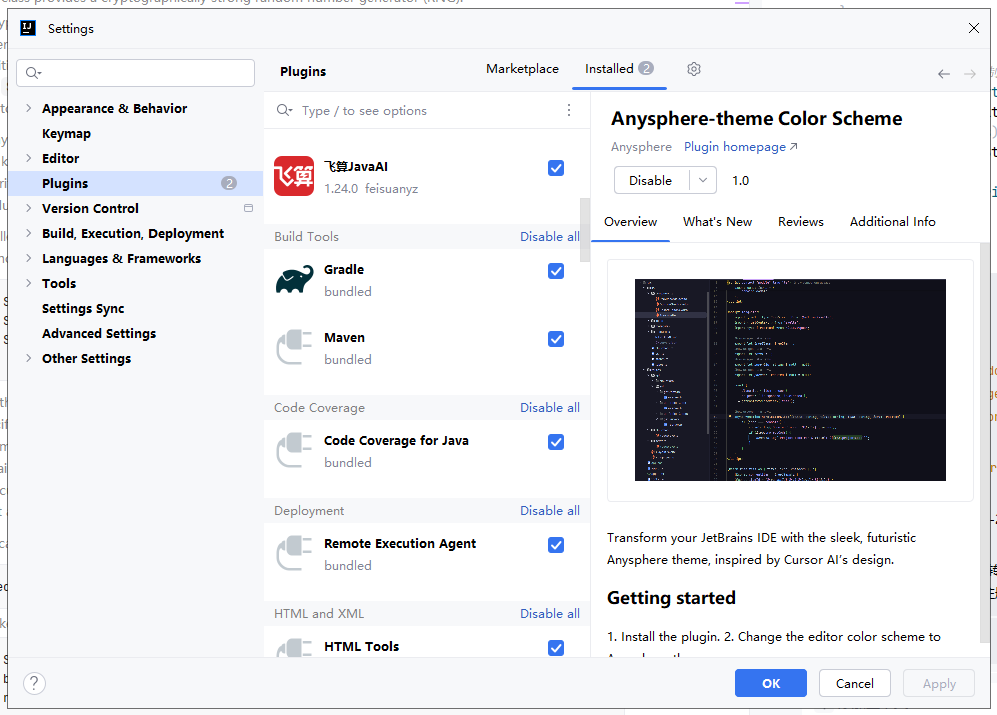Toggle the Maven plugin checkbox

click(x=556, y=339)
